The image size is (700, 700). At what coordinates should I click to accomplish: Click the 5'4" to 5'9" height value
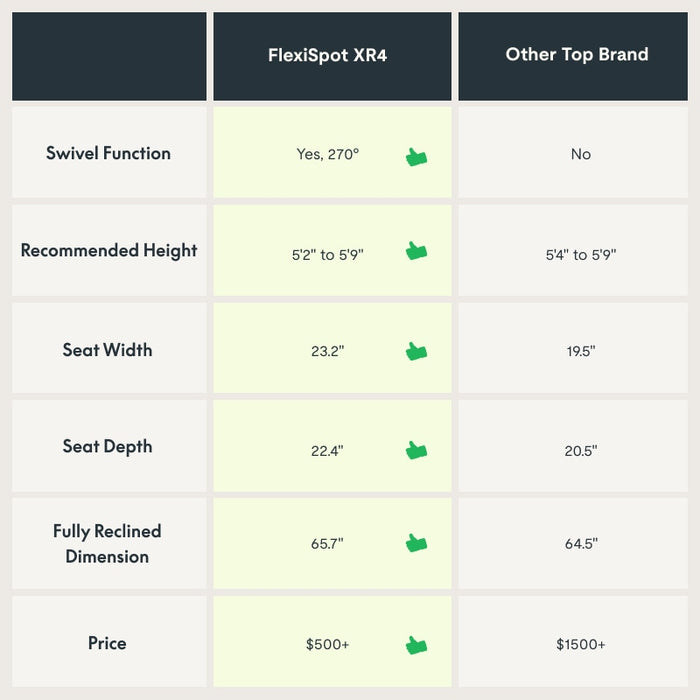581,255
